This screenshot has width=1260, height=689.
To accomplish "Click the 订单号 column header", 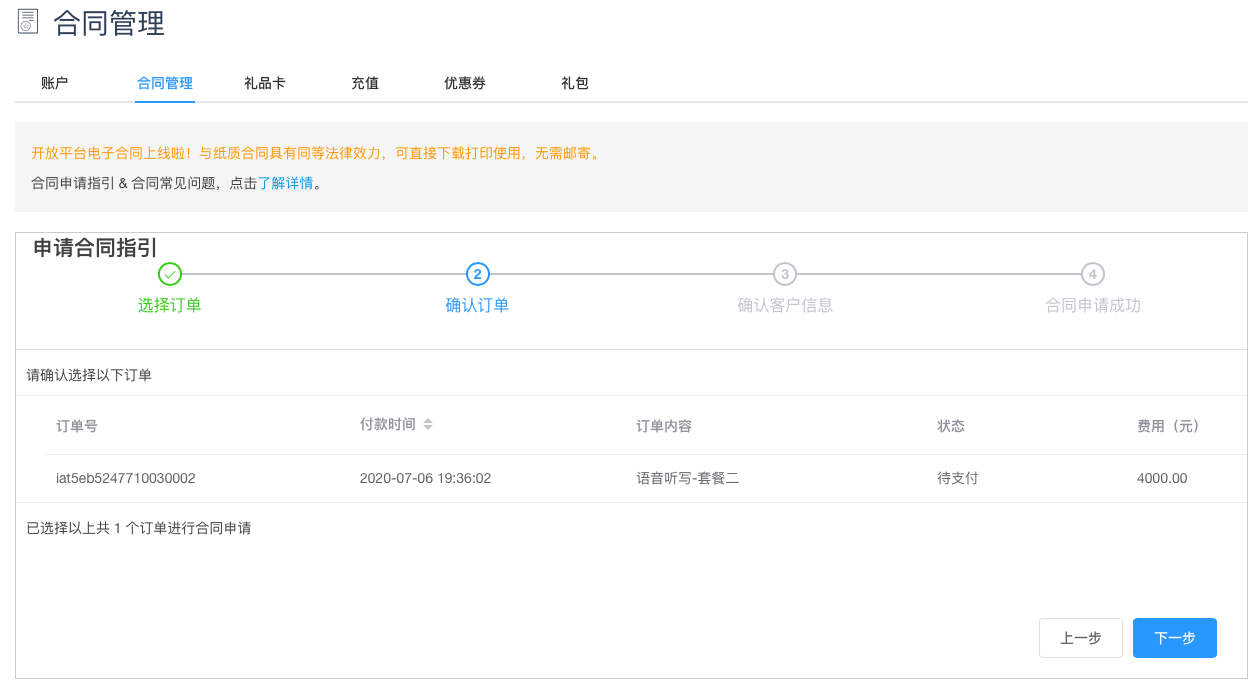I will (77, 426).
